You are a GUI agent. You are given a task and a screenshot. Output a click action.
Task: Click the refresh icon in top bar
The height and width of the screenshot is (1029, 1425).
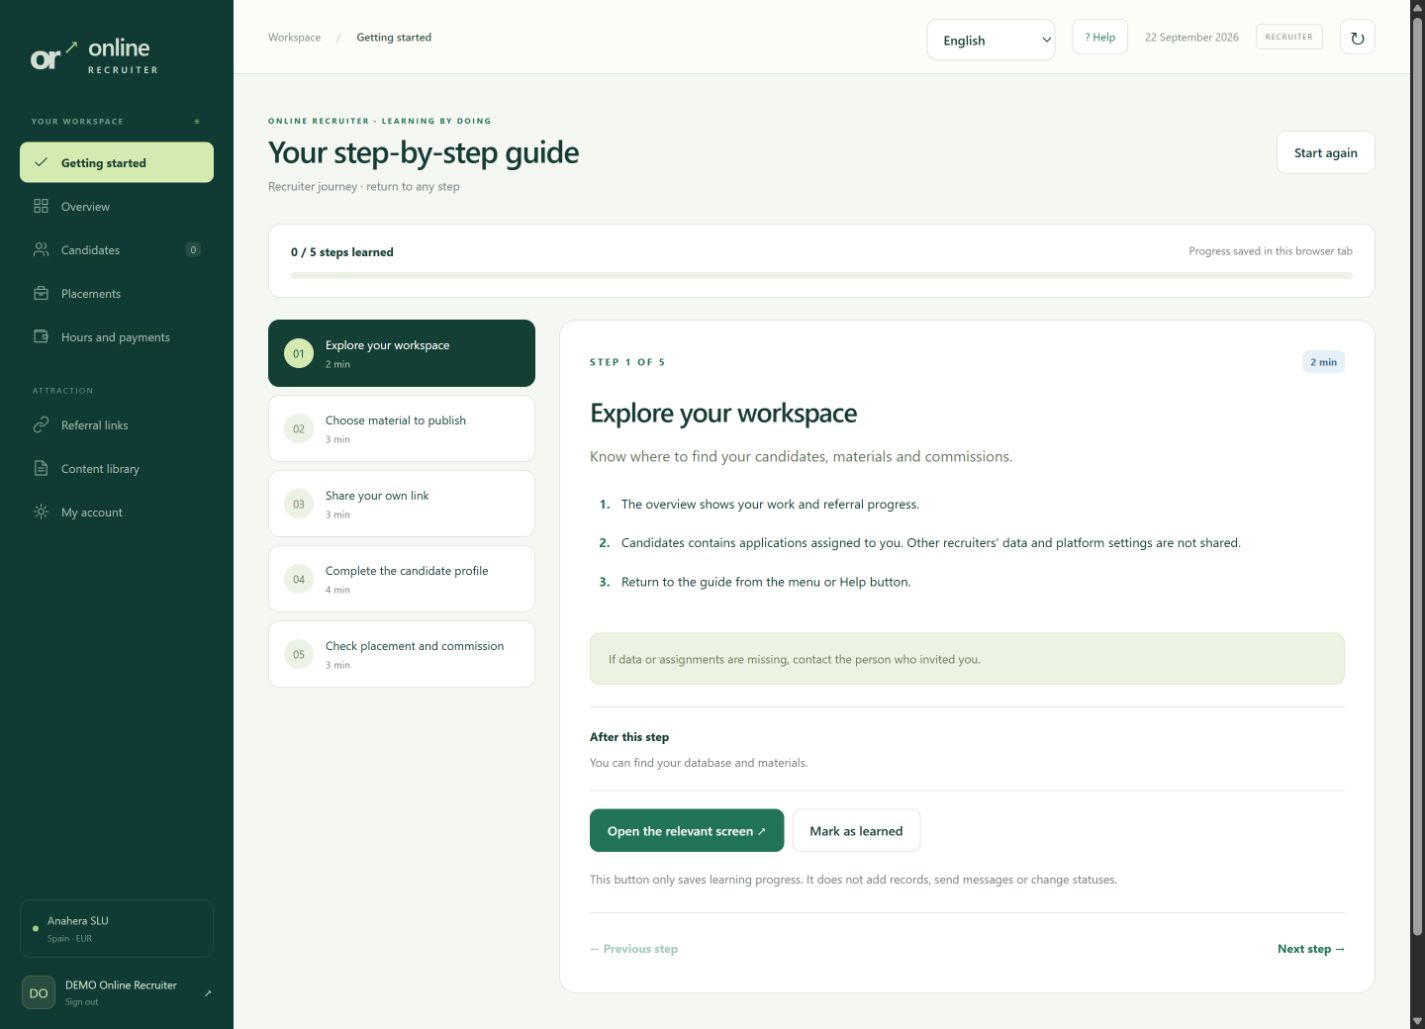click(1357, 38)
